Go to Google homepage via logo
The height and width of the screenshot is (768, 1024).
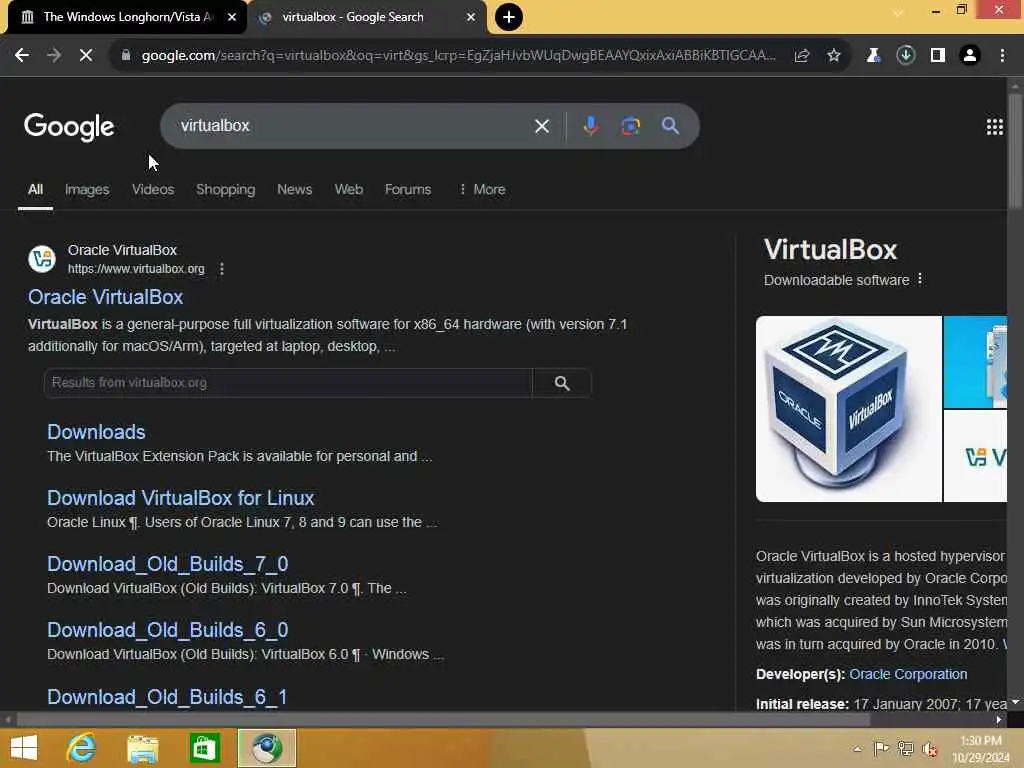point(69,127)
